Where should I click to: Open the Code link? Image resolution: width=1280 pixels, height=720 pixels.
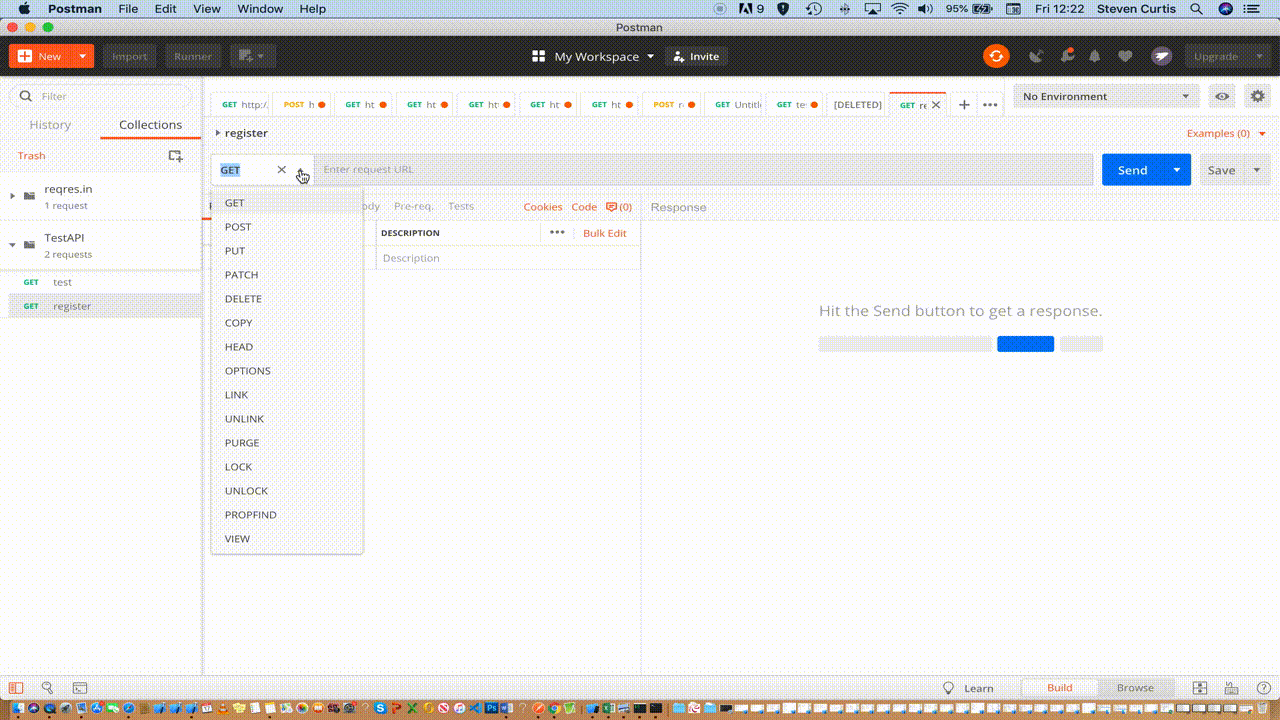(584, 207)
